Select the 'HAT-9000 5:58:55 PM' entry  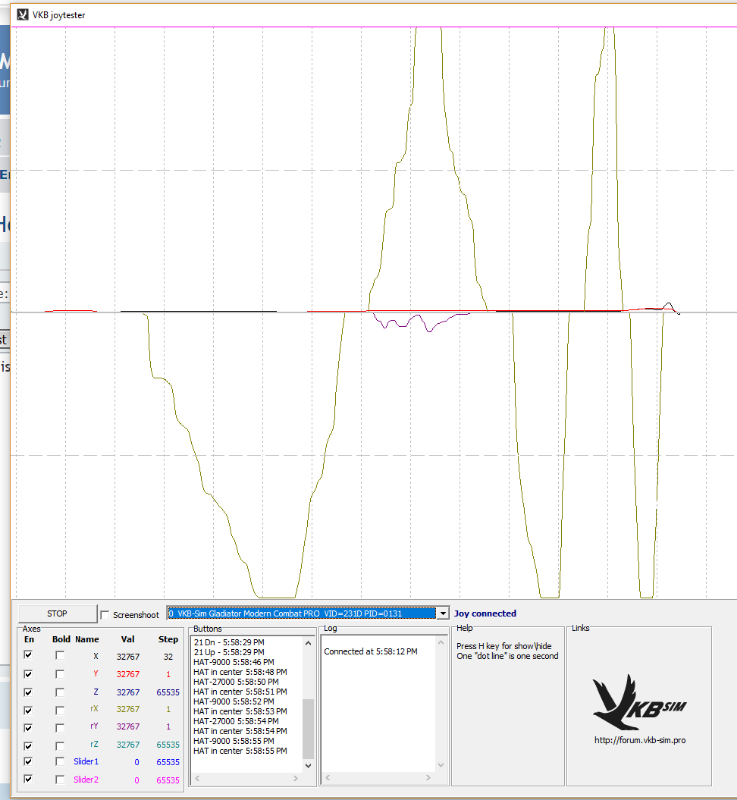234,741
